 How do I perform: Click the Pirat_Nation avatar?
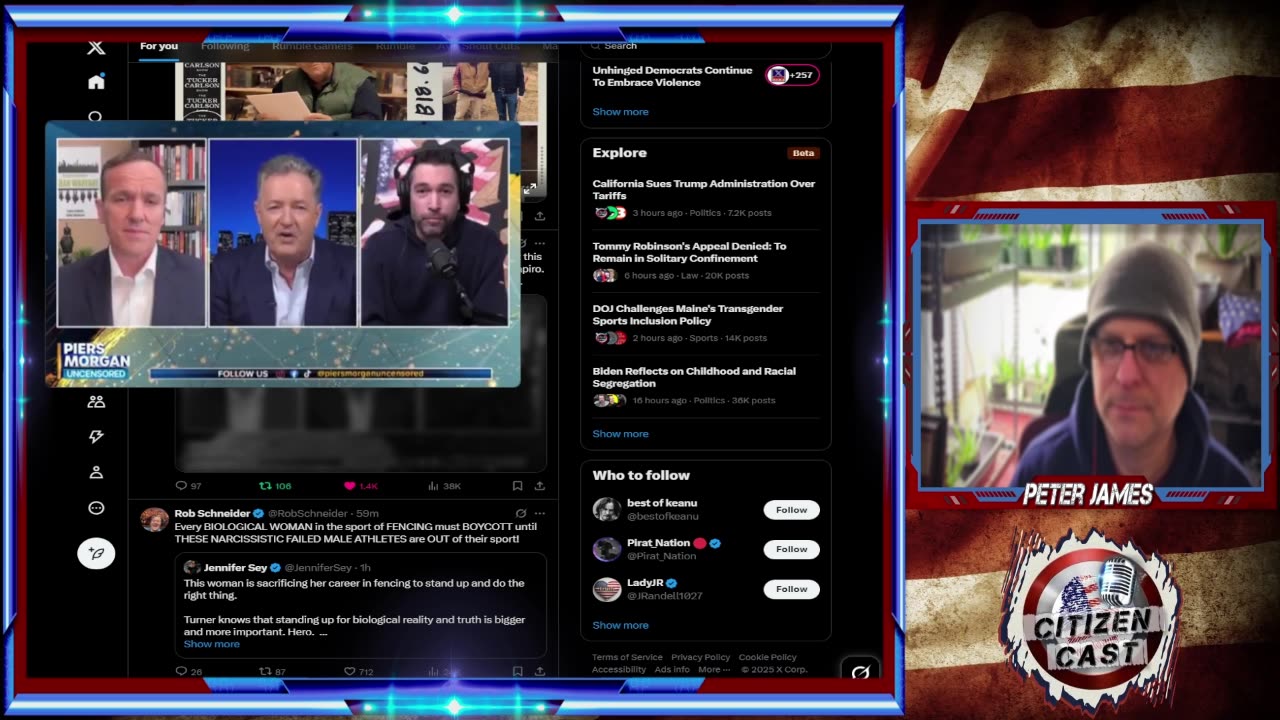click(x=606, y=549)
